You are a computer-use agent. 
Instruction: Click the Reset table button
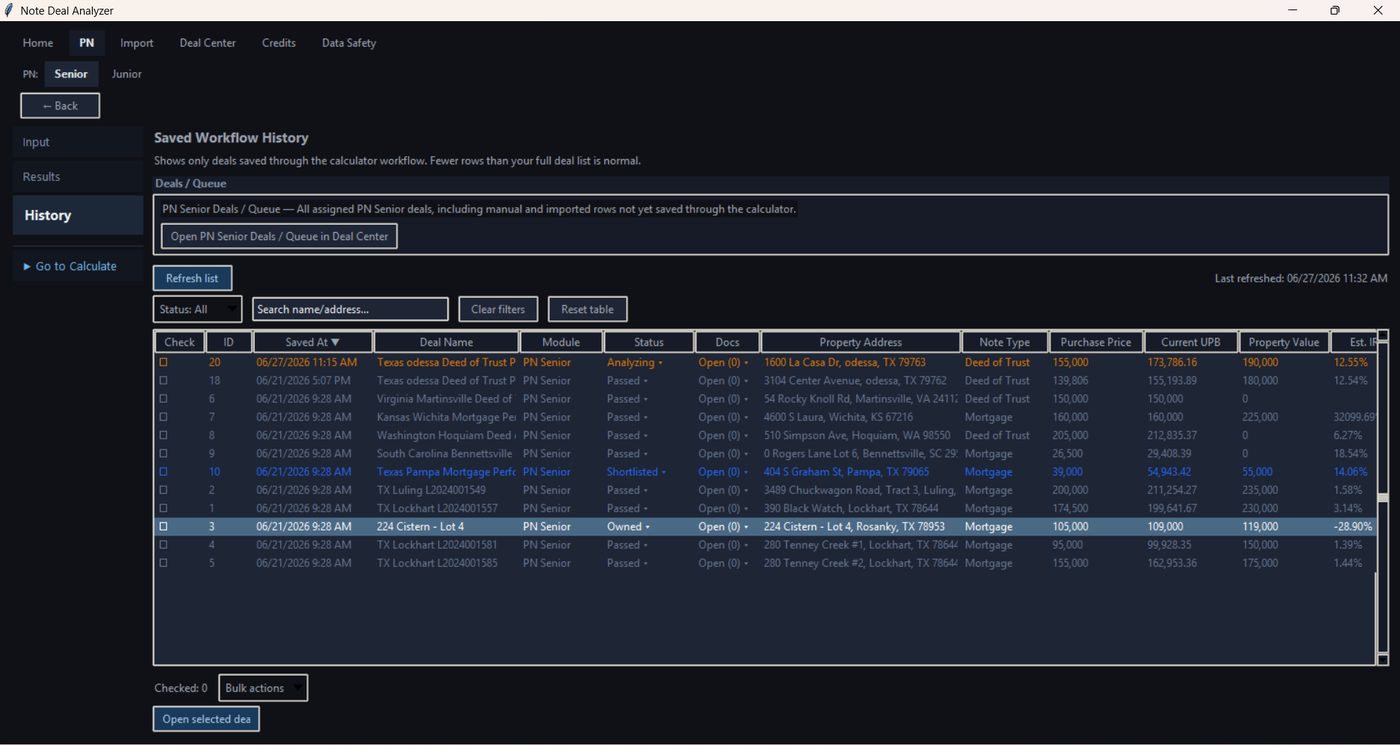coord(587,309)
